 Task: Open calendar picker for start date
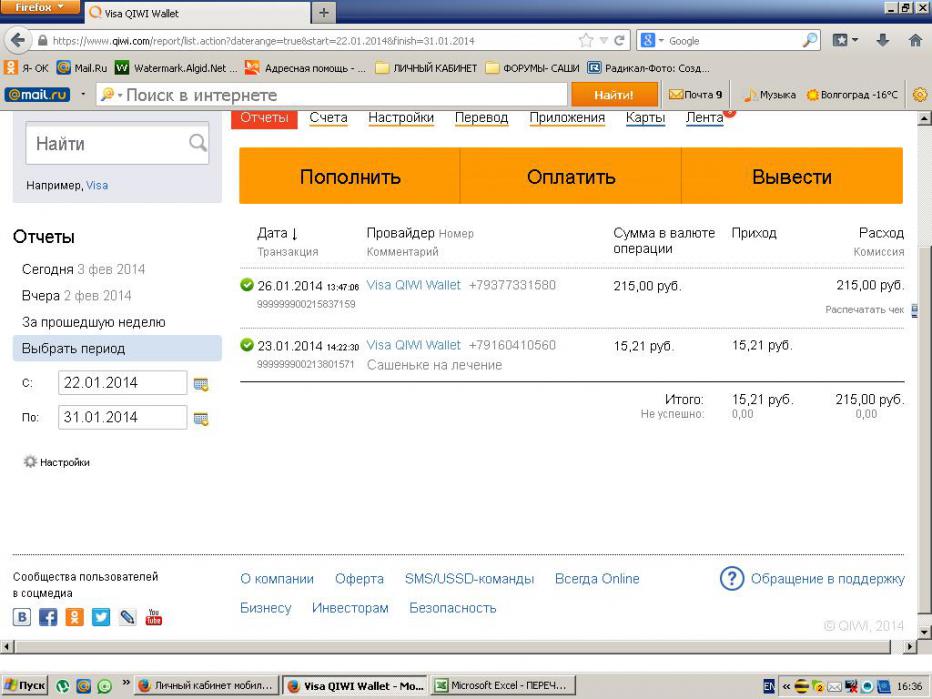(x=200, y=383)
